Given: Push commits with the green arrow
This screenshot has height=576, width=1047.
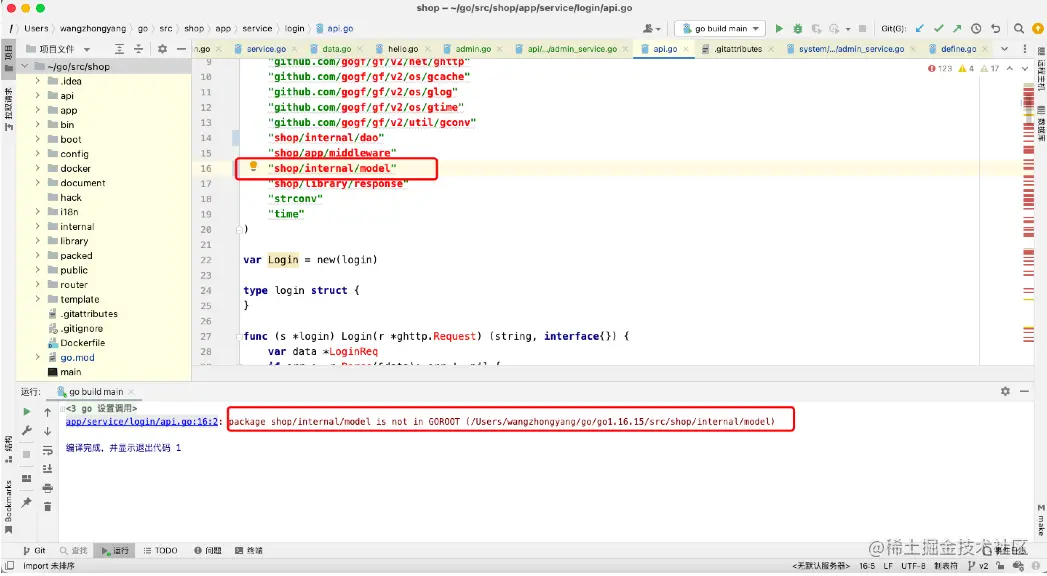Looking at the screenshot, I should [x=957, y=29].
